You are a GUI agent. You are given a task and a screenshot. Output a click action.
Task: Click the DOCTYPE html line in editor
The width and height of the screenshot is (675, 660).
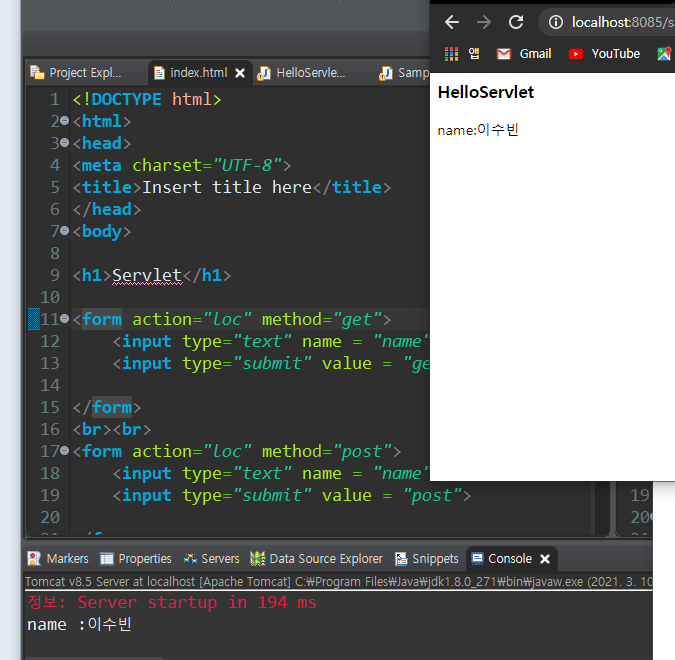pos(147,99)
